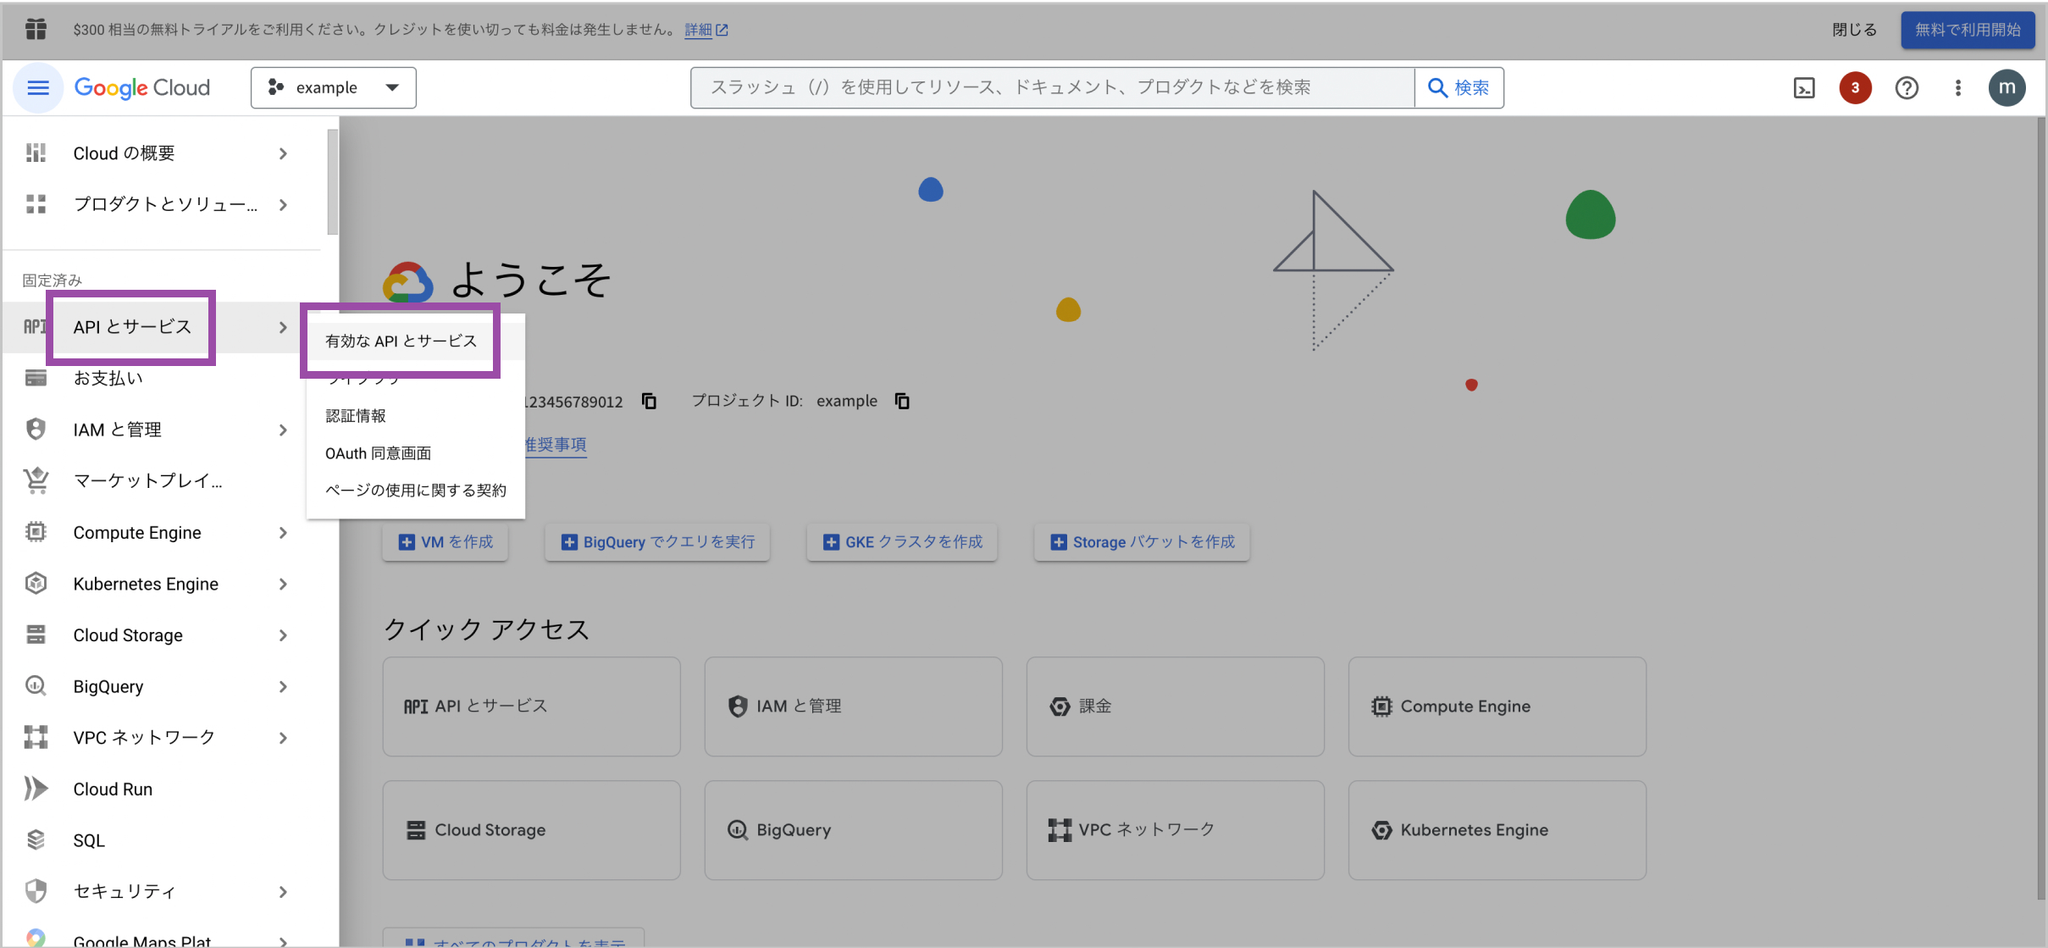Click Storage バケットを作成 button
Viewport: 2048px width, 948px height.
1142,542
